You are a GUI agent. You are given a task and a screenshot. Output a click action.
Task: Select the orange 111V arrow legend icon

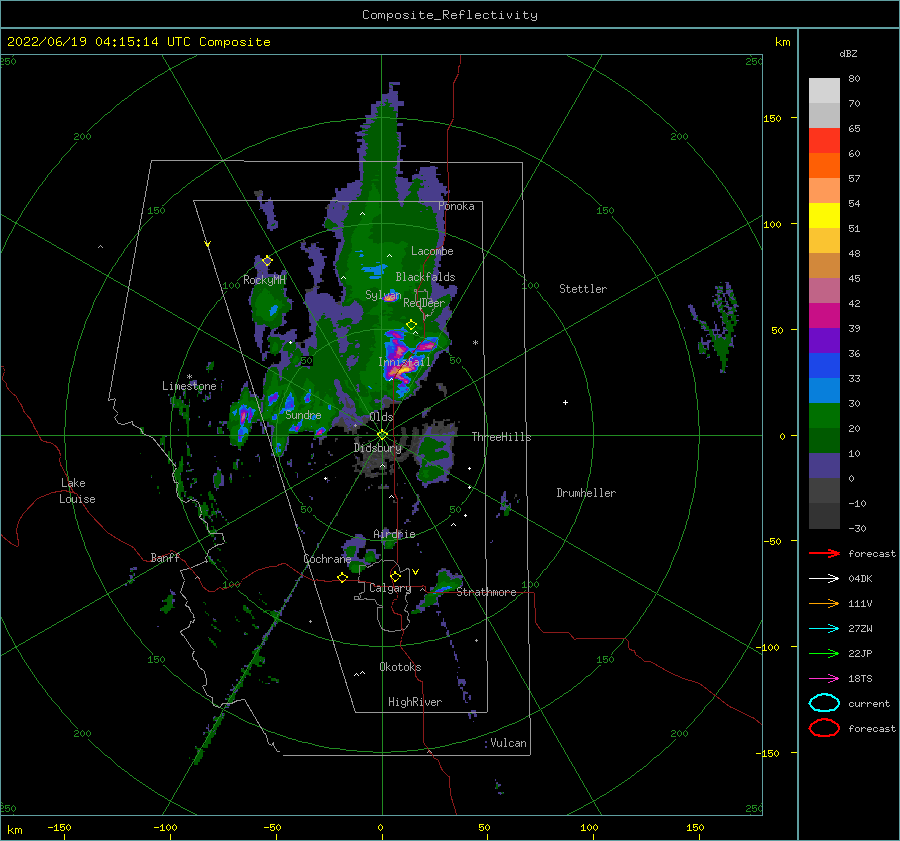(824, 603)
